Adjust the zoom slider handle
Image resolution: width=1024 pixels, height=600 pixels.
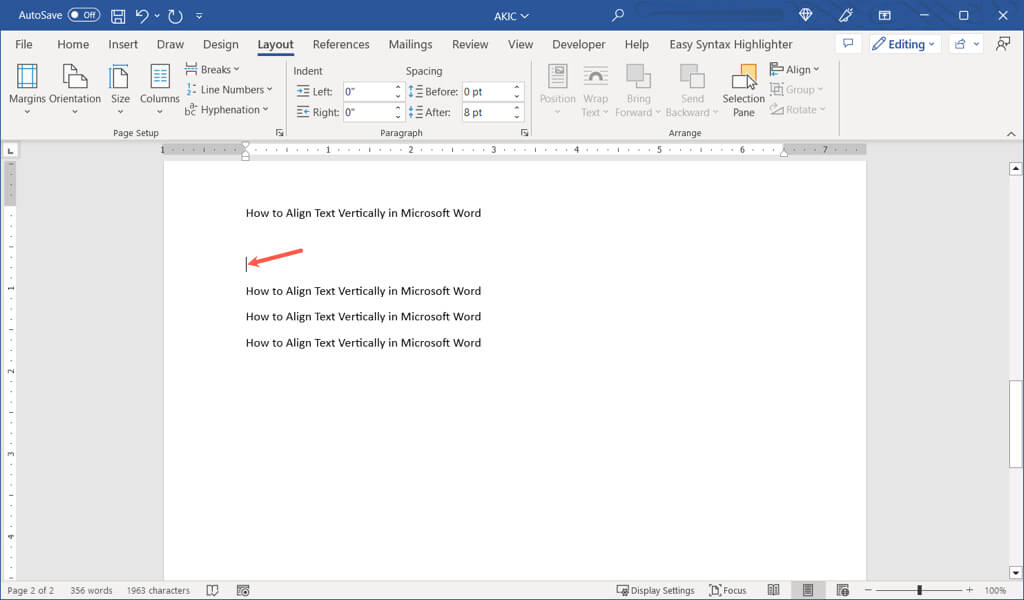point(919,591)
